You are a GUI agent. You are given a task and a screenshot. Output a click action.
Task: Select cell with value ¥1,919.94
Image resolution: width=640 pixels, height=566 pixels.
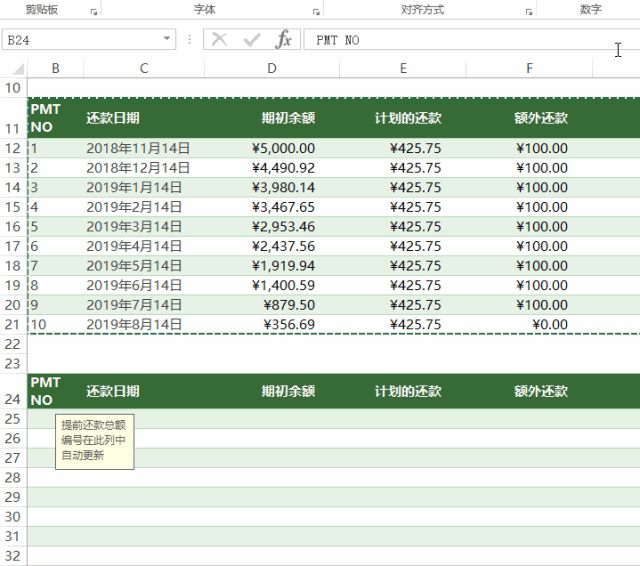(272, 266)
